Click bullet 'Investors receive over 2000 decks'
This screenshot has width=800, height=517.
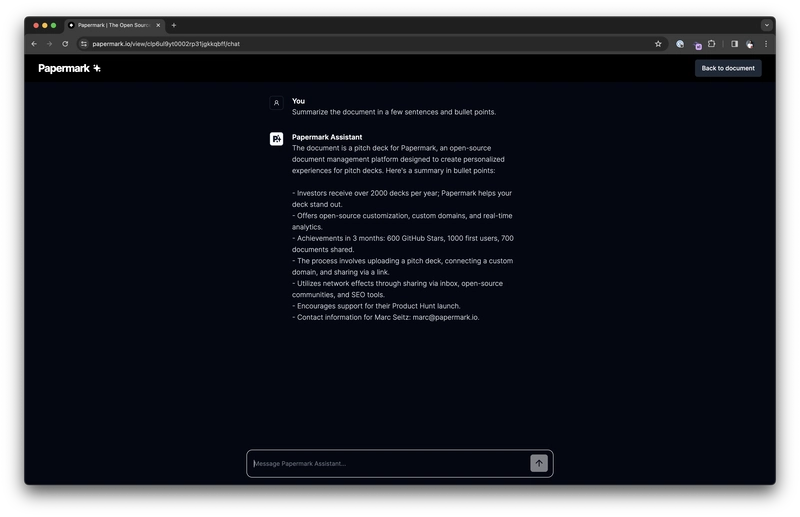click(402, 199)
